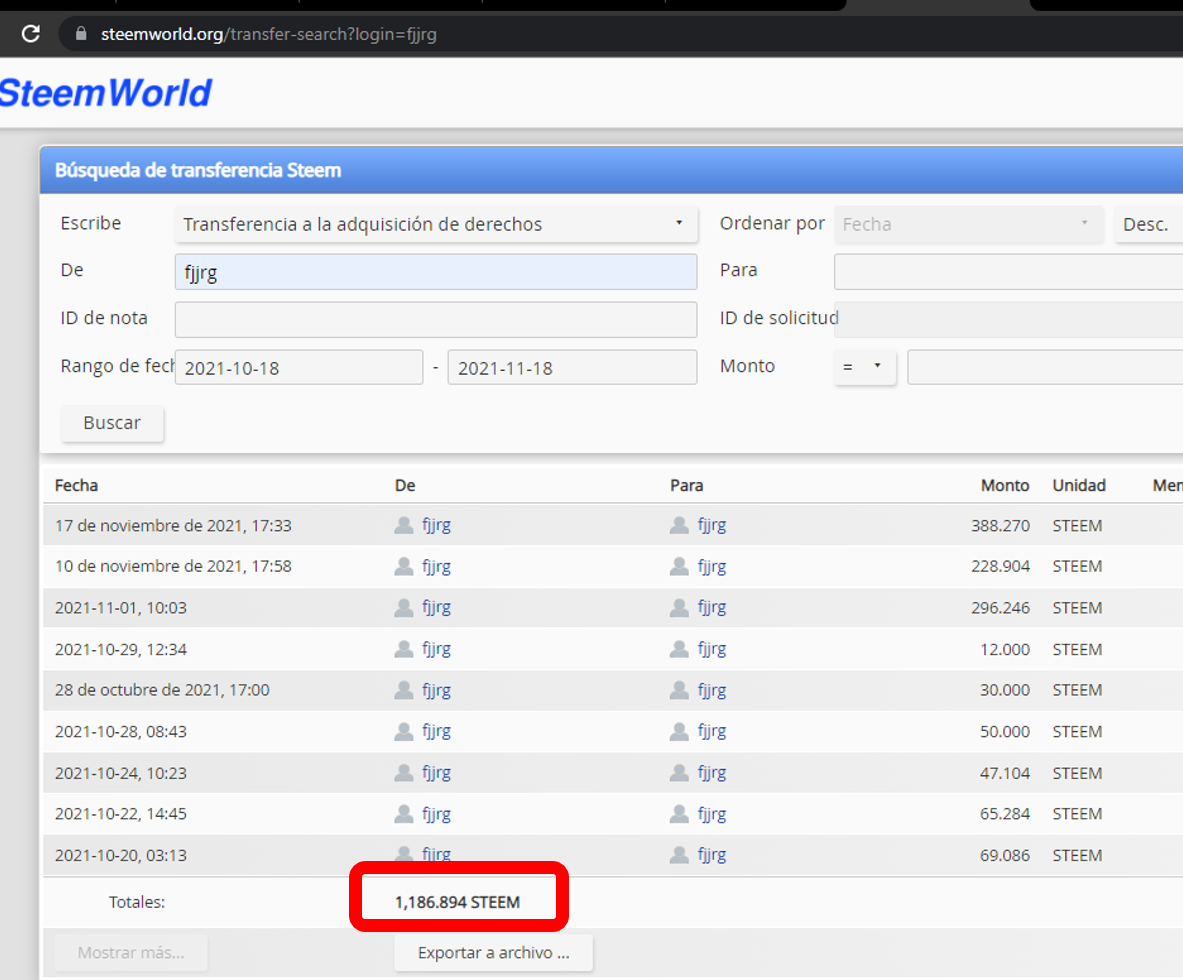Click the end date field 2021-11-18
The height and width of the screenshot is (980, 1183).
pyautogui.click(x=572, y=367)
